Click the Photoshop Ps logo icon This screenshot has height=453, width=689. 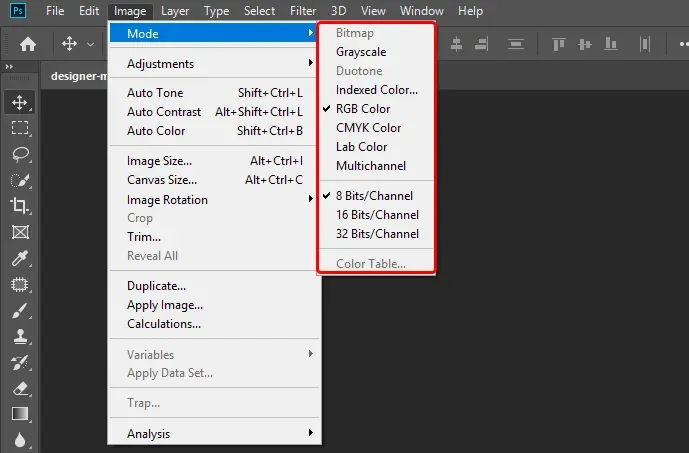[18, 10]
